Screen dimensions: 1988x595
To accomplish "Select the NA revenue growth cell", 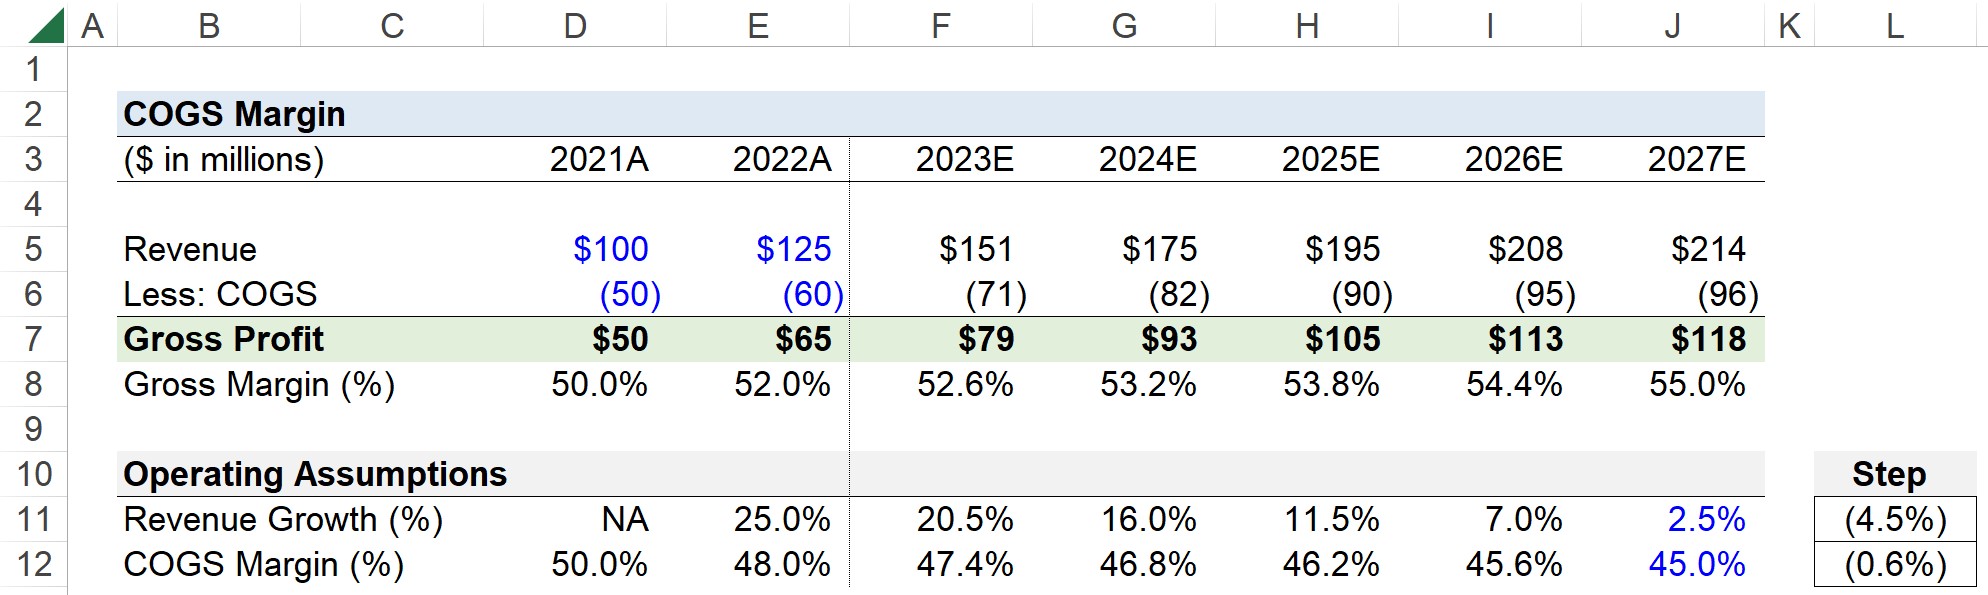I will coord(575,519).
